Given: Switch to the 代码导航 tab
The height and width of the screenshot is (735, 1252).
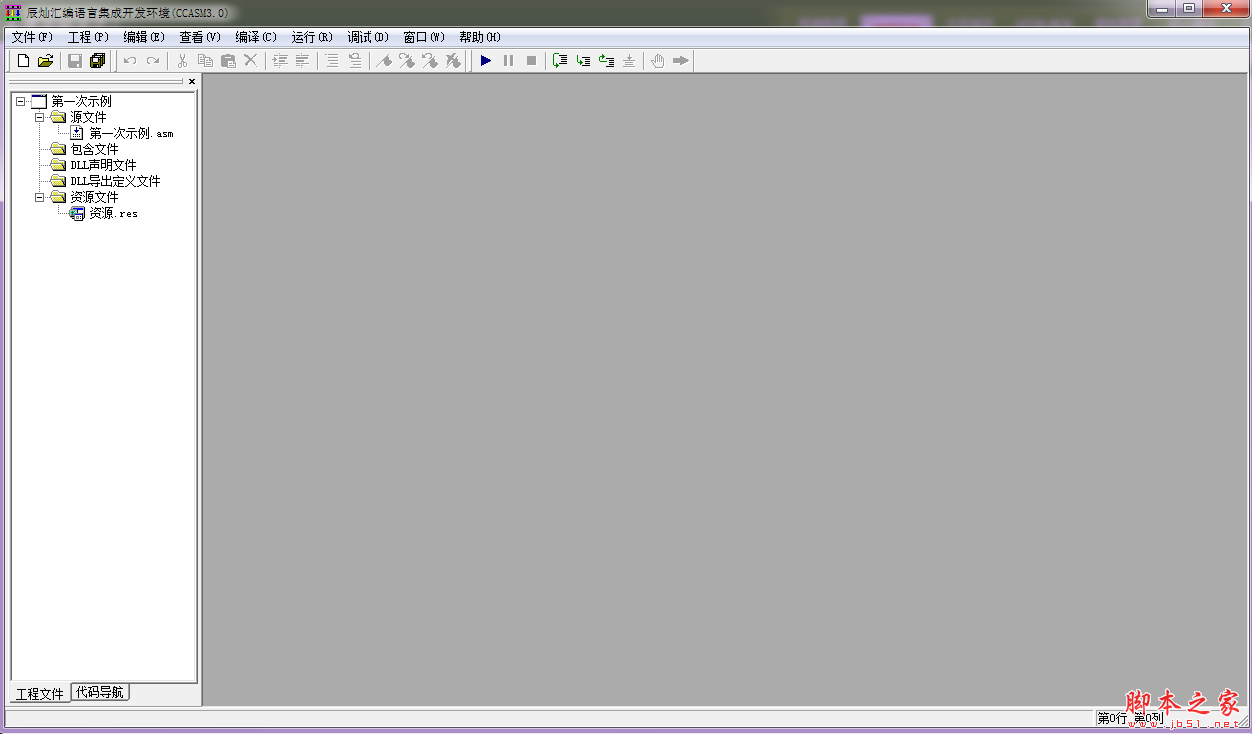Looking at the screenshot, I should click(100, 692).
